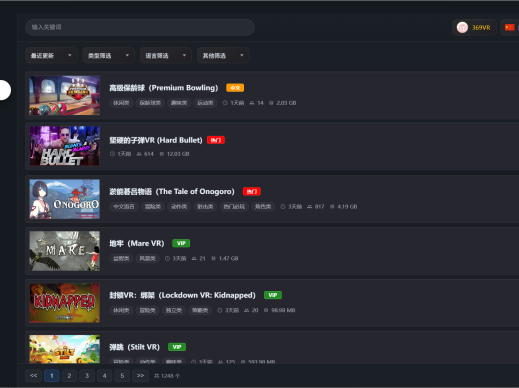Jump to next pages with >> button
Viewport: 519px width, 388px height.
pyautogui.click(x=140, y=376)
